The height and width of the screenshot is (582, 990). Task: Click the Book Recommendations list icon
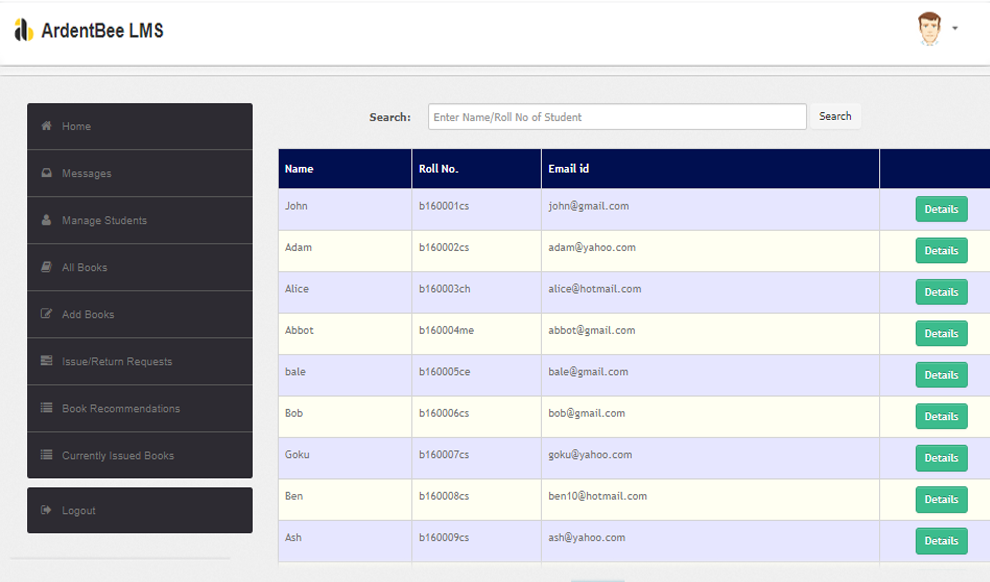(46, 408)
